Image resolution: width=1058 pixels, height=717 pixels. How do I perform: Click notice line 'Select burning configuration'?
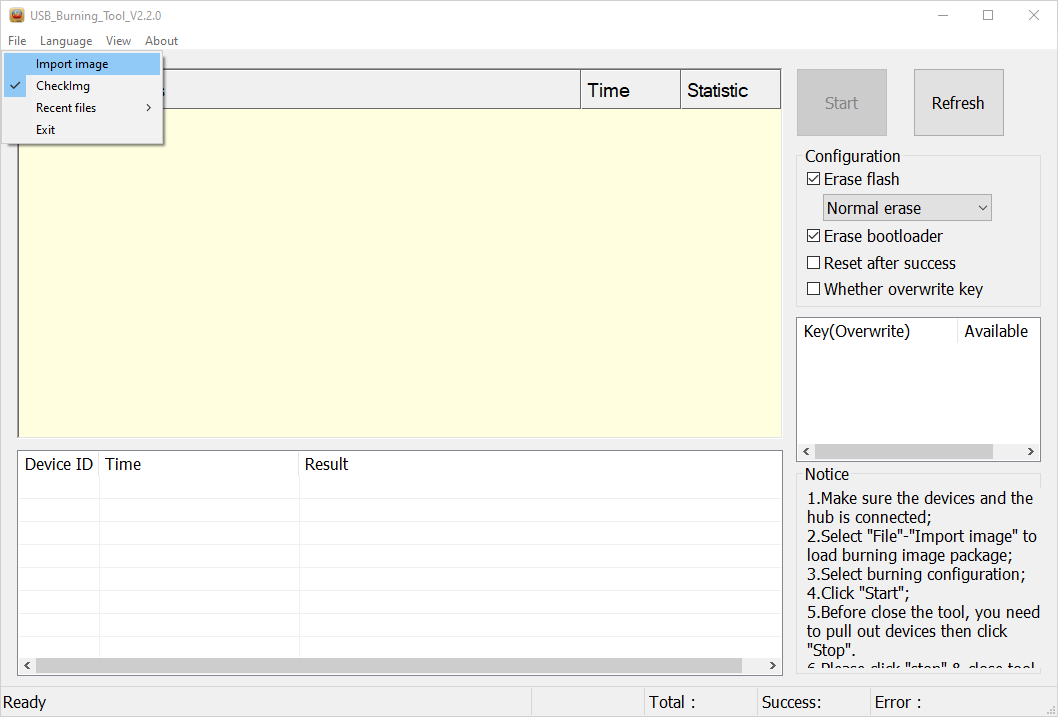point(916,574)
